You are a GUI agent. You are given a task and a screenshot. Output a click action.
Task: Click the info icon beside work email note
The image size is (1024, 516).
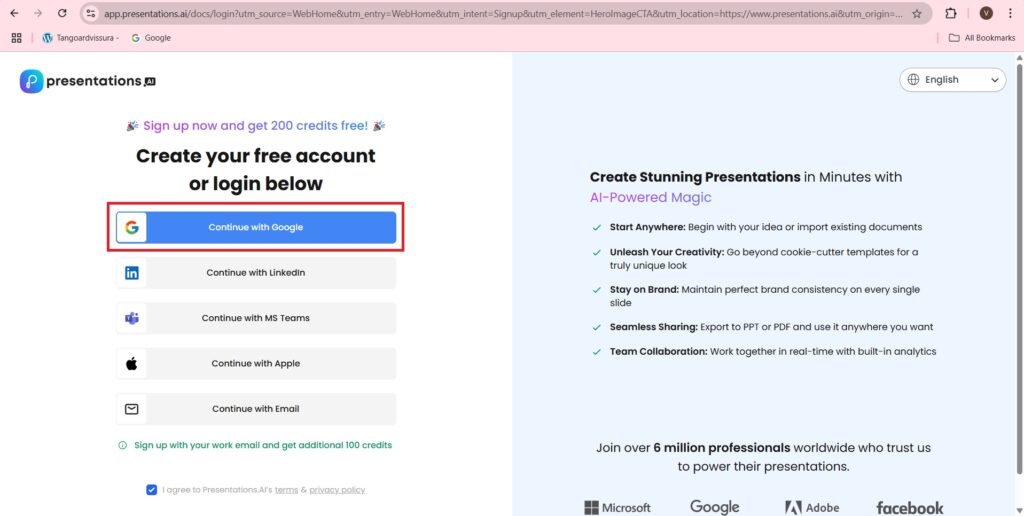click(122, 445)
